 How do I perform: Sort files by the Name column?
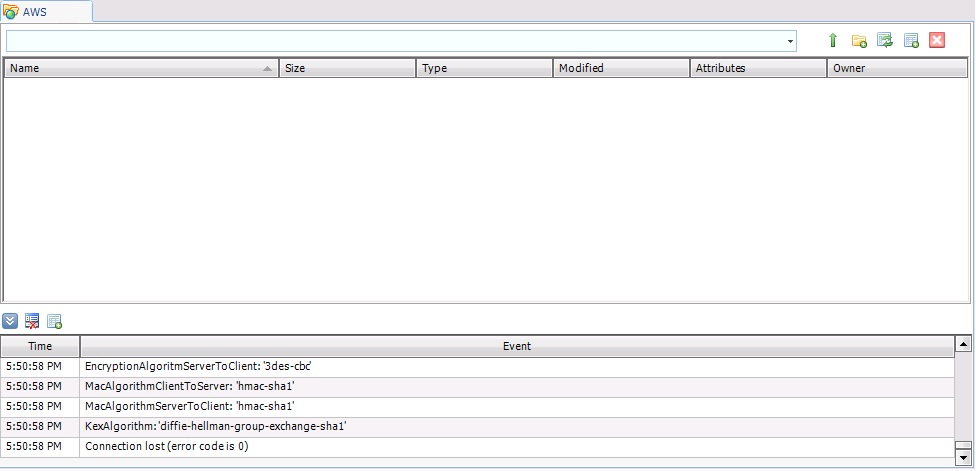coord(140,69)
